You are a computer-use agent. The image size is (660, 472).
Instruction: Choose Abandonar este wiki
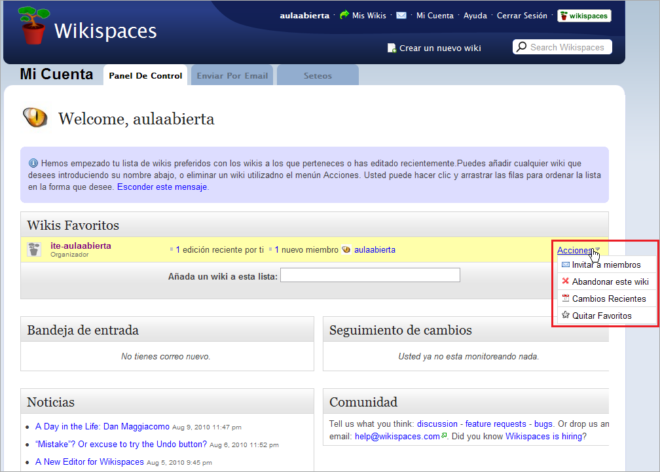click(x=606, y=282)
